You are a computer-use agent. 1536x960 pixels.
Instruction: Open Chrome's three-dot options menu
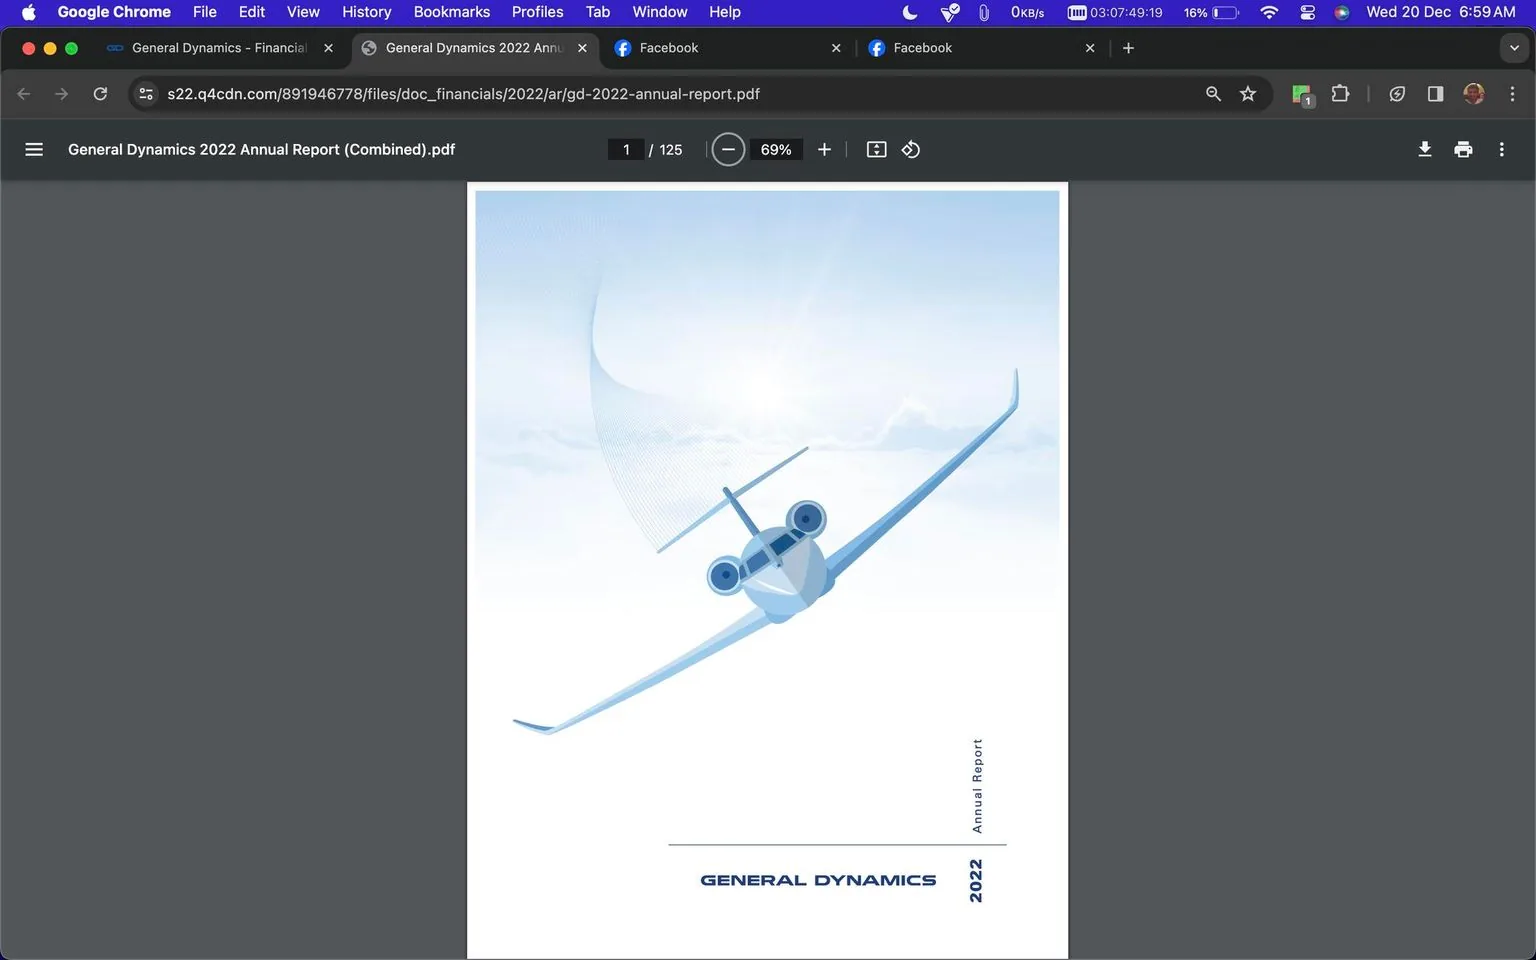(x=1513, y=93)
